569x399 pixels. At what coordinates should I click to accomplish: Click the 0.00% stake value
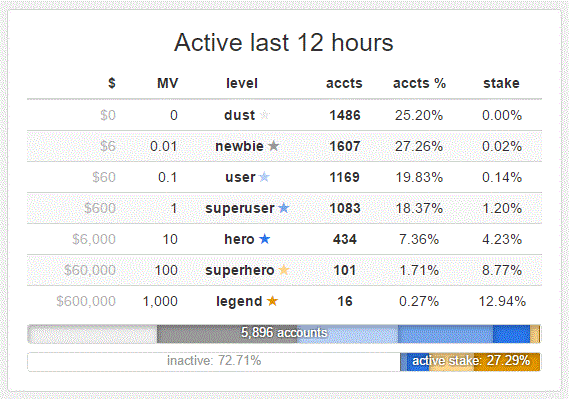502,115
